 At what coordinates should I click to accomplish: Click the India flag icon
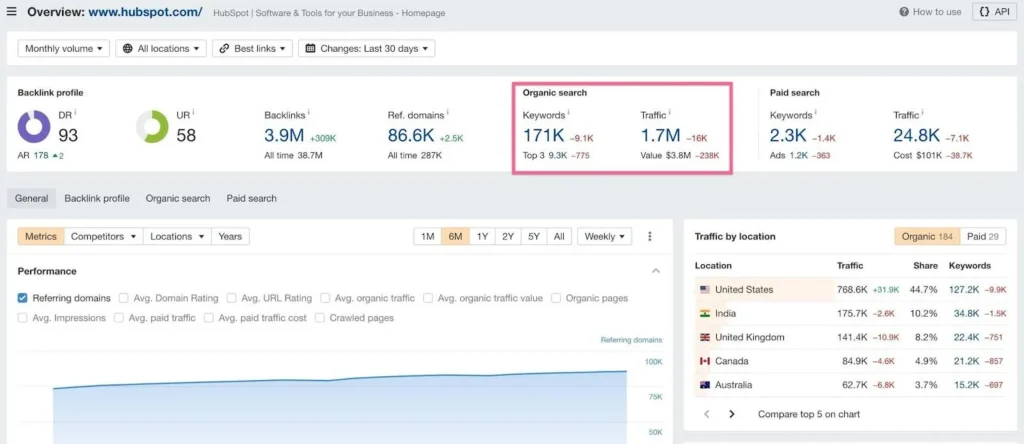(705, 313)
